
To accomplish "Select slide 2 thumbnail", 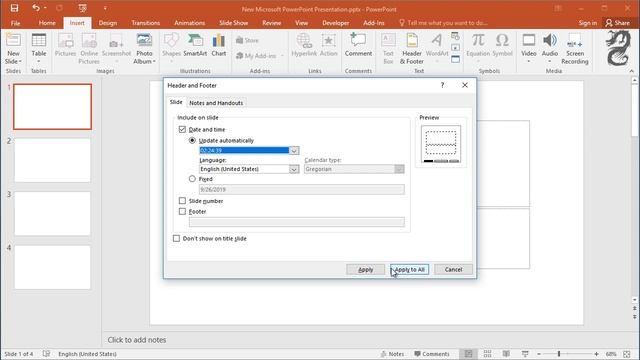I will (52, 160).
